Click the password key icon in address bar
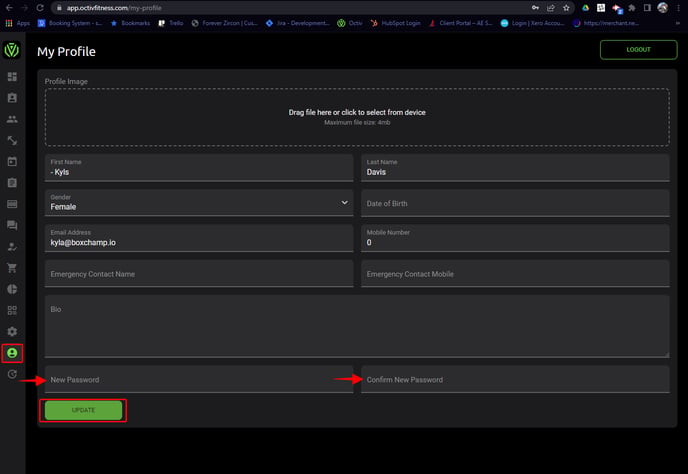Viewport: 688px width, 474px height. 535,7
